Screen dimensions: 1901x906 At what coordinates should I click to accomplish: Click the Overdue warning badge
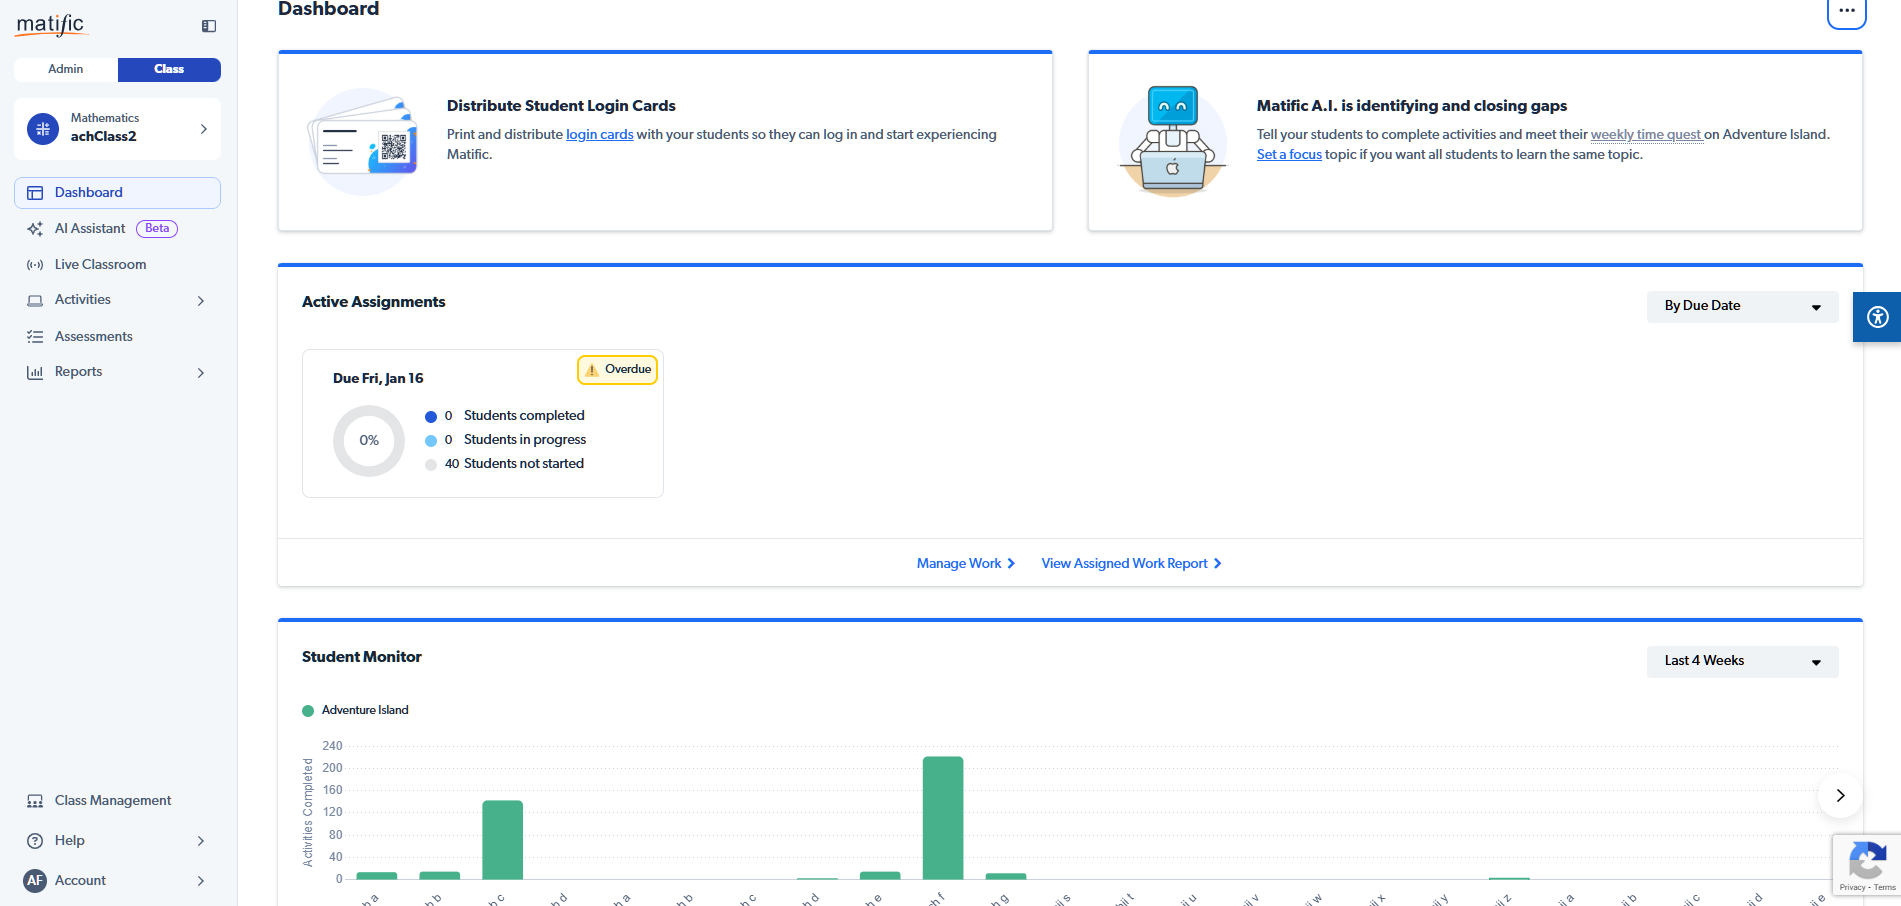point(617,370)
